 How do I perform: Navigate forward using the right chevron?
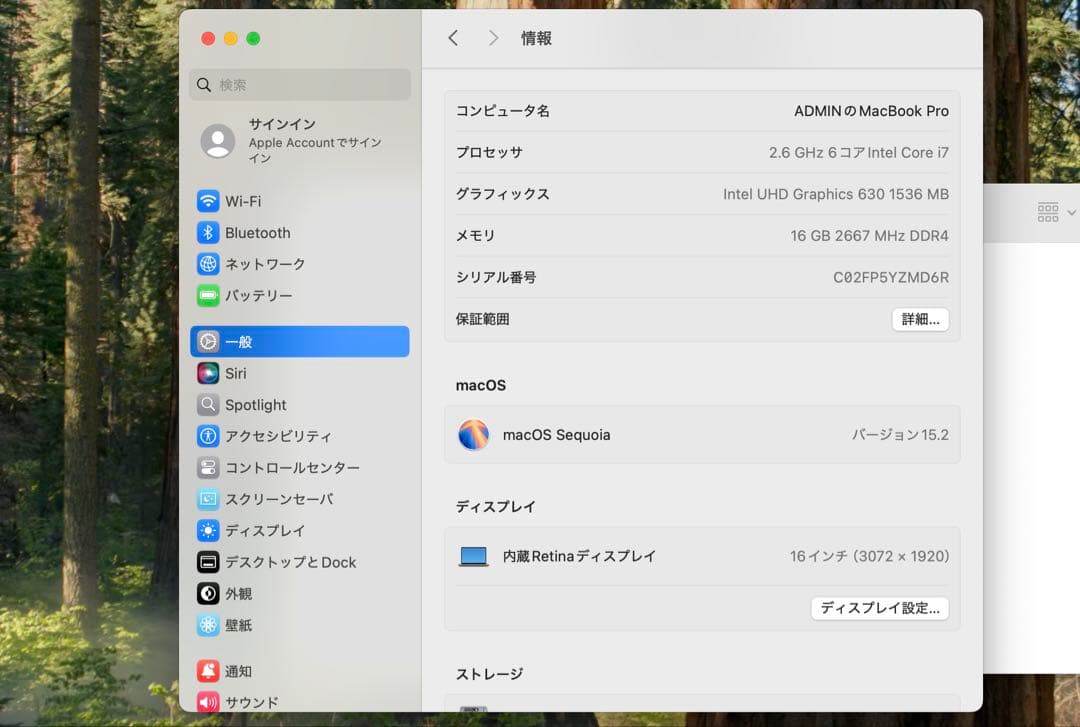[493, 38]
